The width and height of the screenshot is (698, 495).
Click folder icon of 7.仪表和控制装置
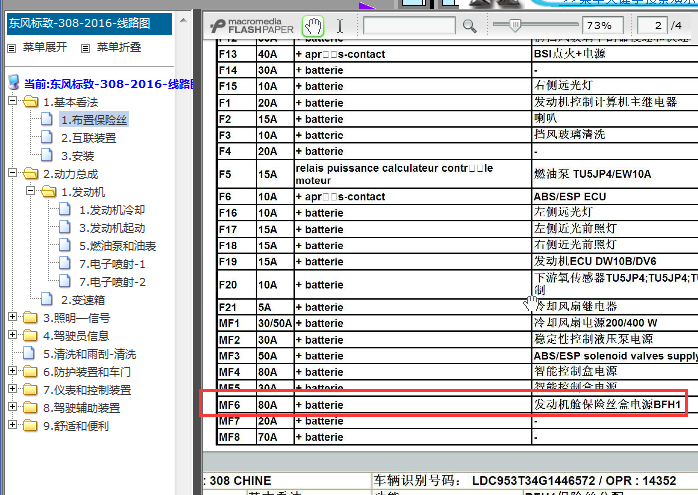(x=30, y=390)
